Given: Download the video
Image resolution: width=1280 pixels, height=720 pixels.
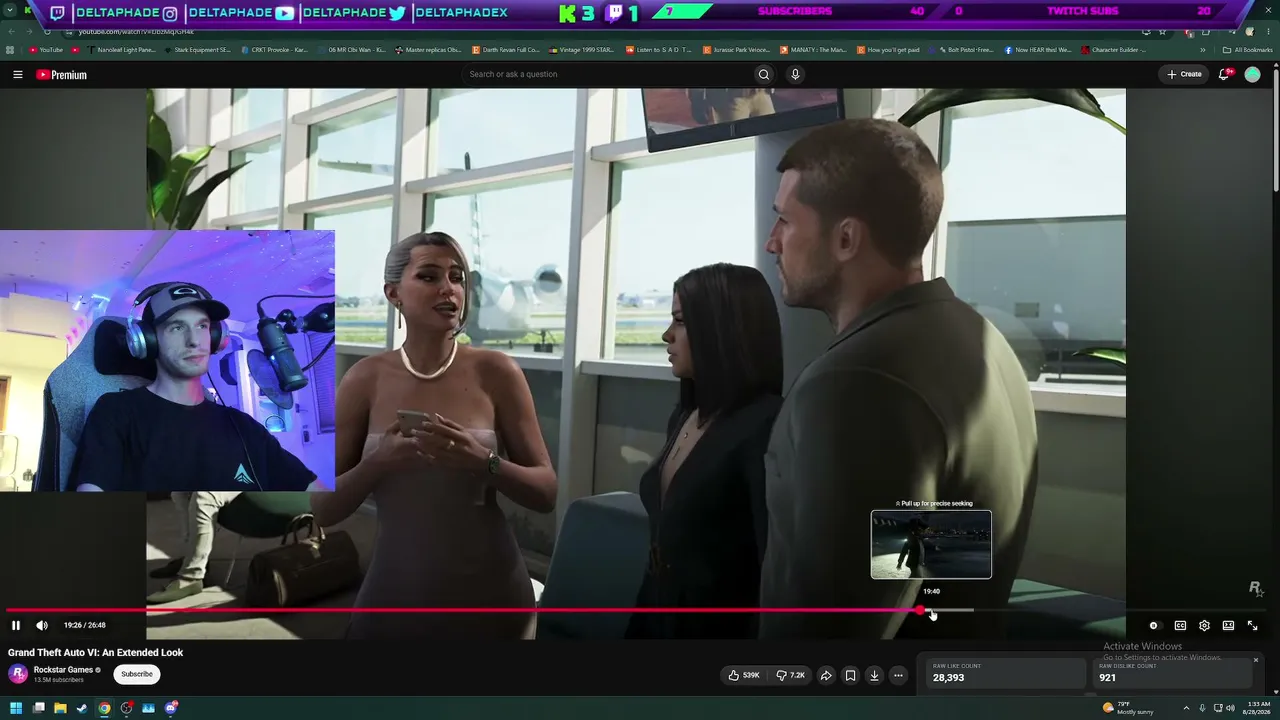Looking at the screenshot, I should pos(874,675).
